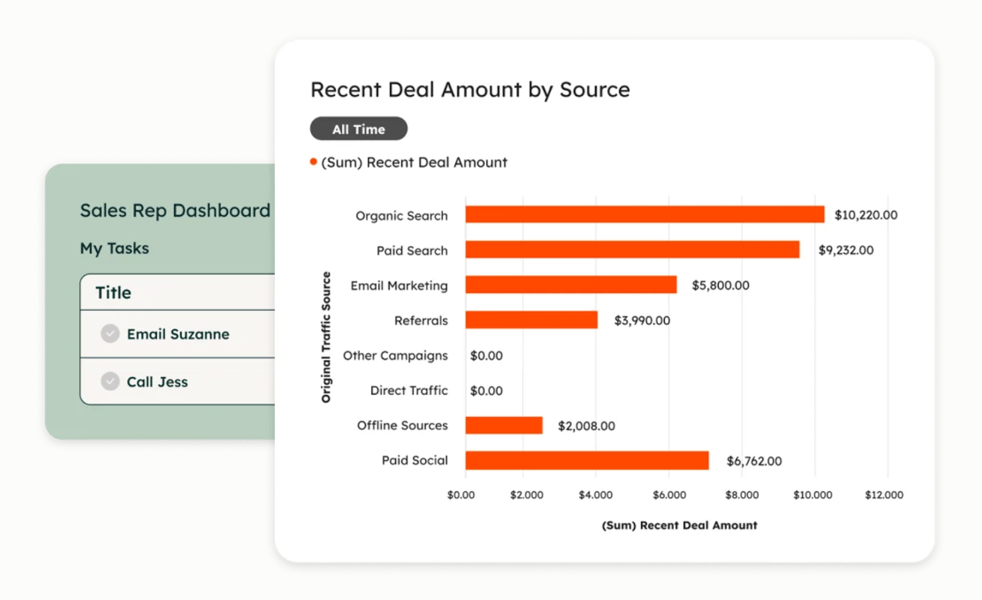
Task: Click the Title column header
Action: [113, 292]
